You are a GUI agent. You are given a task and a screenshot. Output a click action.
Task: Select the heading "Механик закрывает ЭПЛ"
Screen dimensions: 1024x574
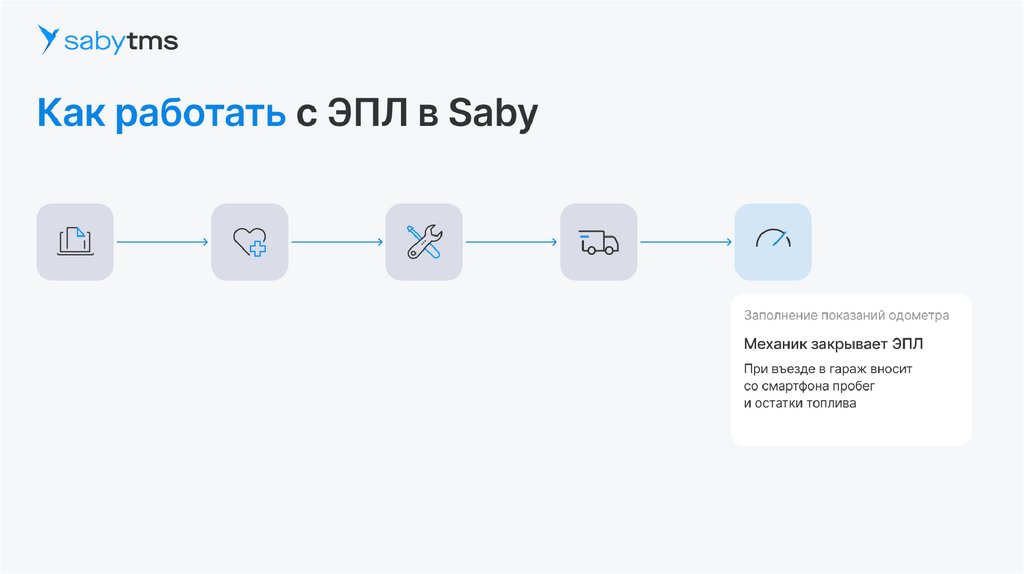coord(834,344)
